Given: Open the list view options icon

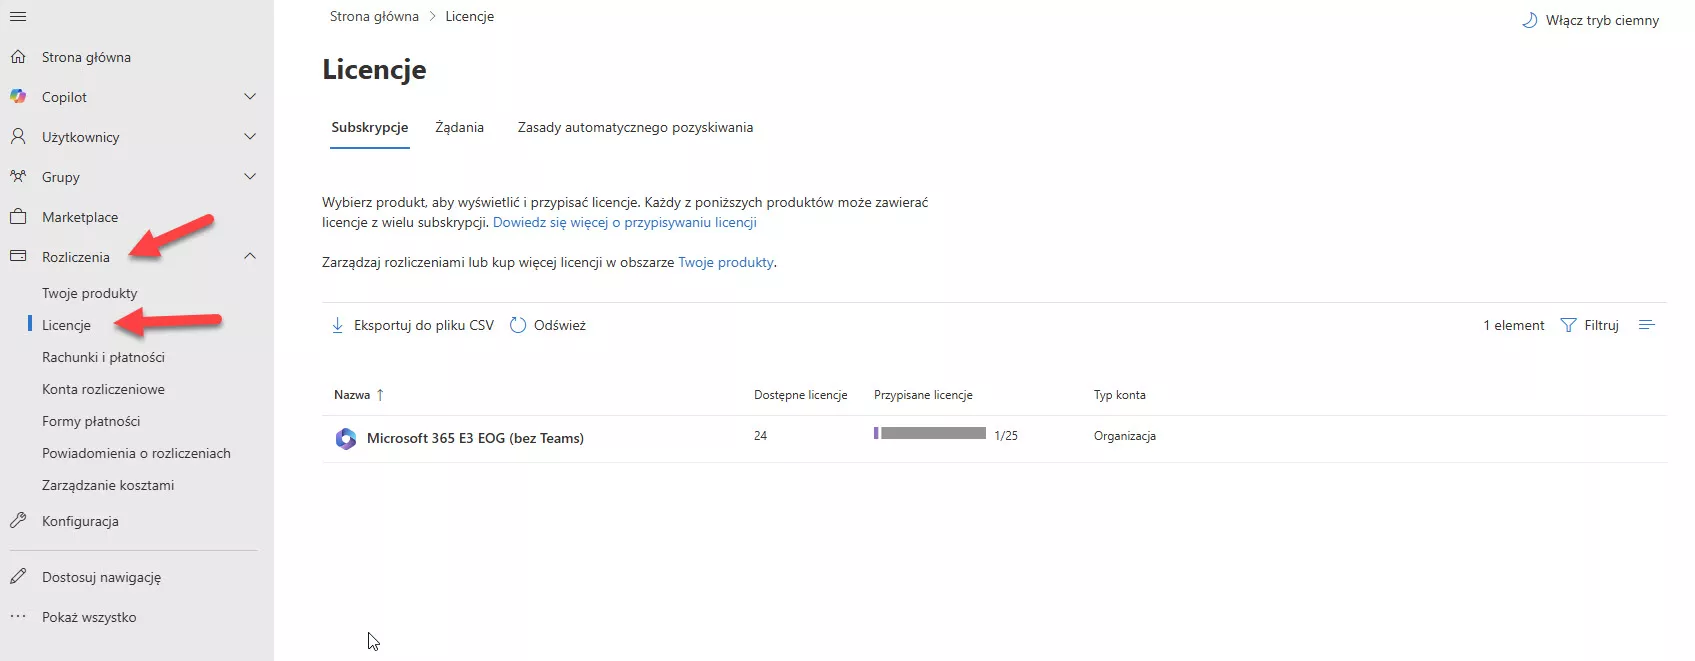Looking at the screenshot, I should point(1647,325).
